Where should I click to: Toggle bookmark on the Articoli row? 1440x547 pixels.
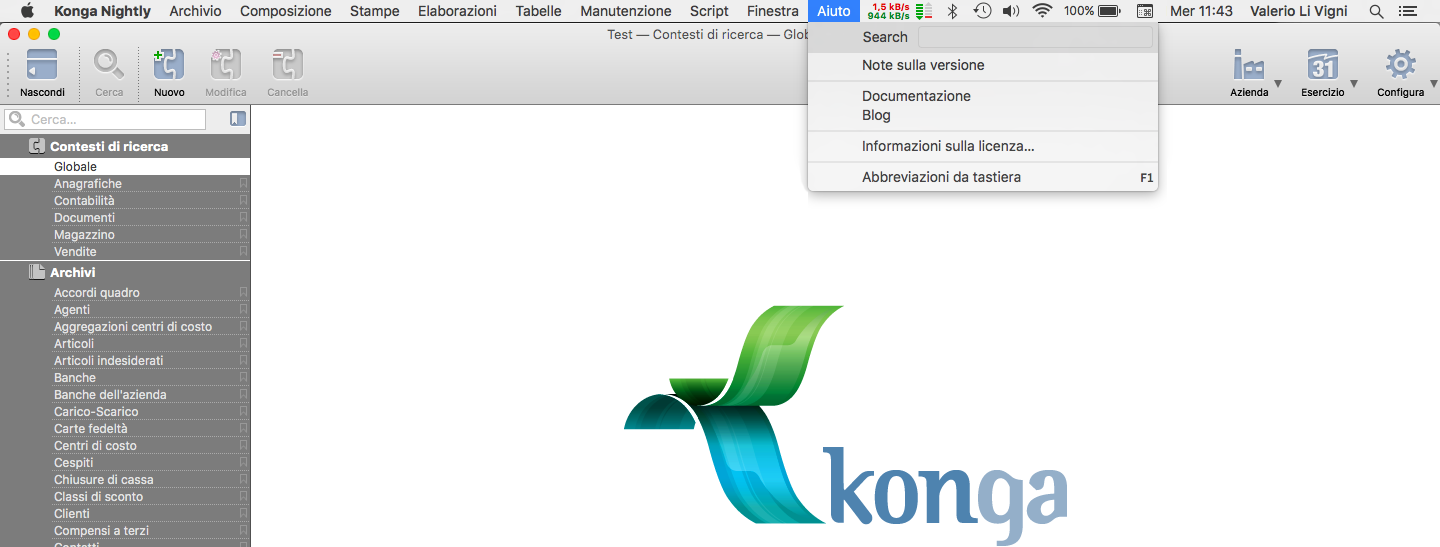pyautogui.click(x=243, y=344)
